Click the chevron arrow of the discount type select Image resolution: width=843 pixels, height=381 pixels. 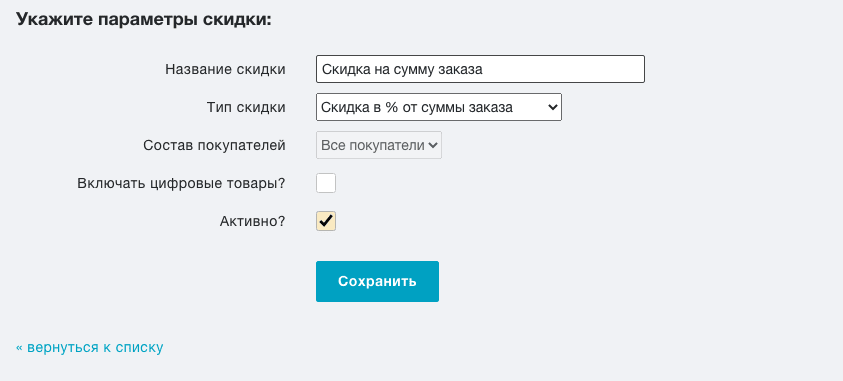(x=553, y=107)
